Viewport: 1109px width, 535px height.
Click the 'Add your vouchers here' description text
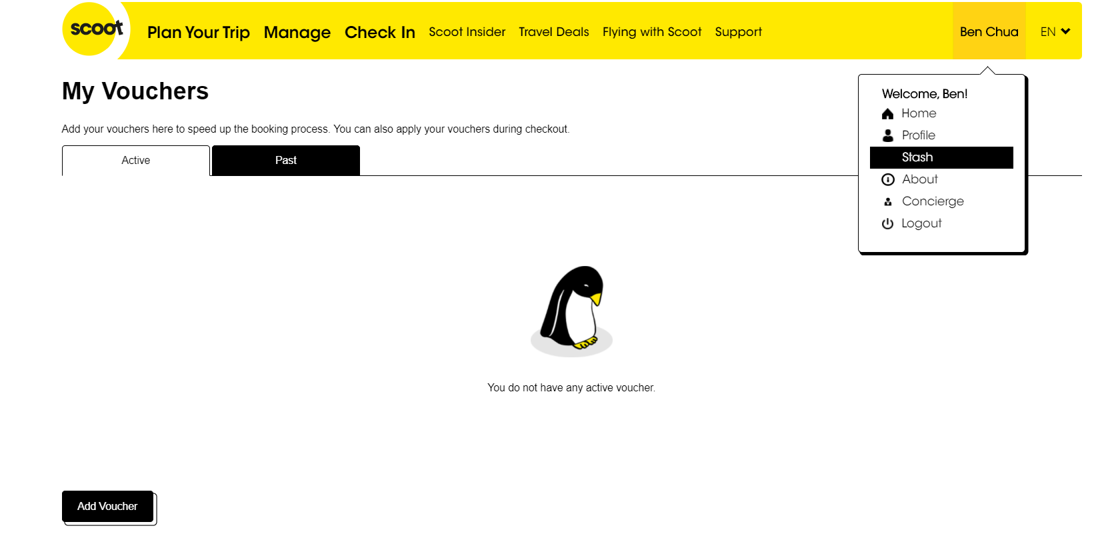(x=315, y=130)
